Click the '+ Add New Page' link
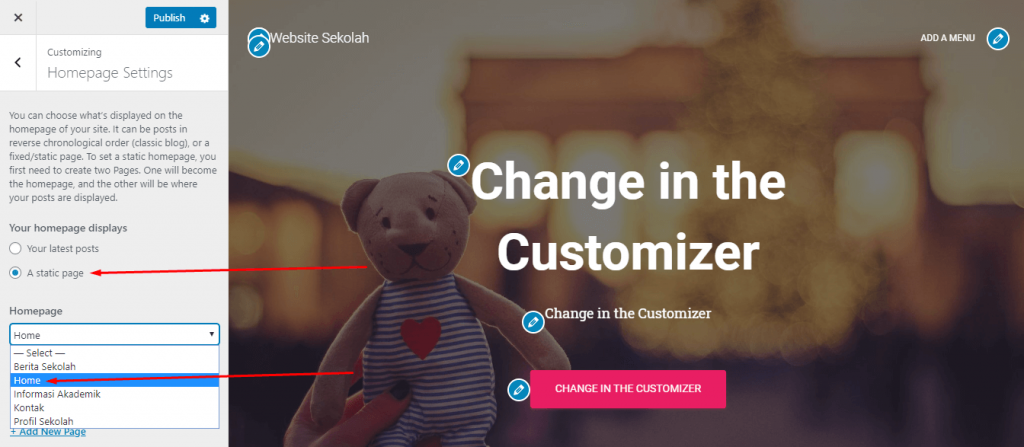The width and height of the screenshot is (1024, 447). [x=48, y=432]
